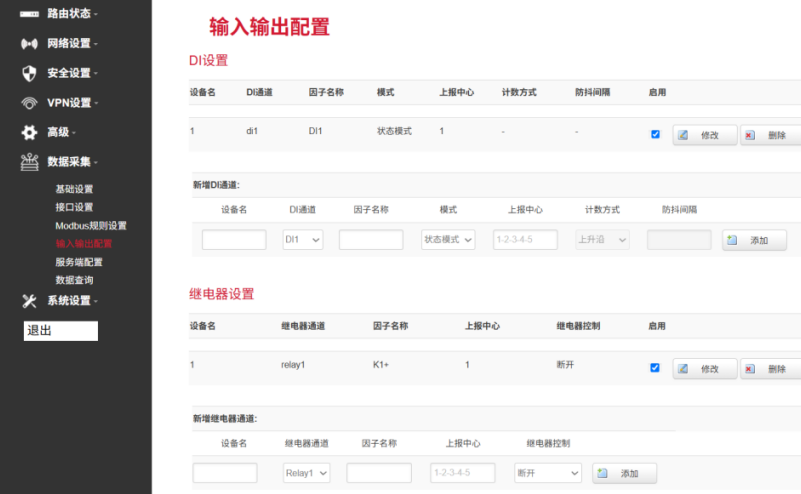Image resolution: width=801 pixels, height=494 pixels.
Task: Click delete red X icon in di1 row
Action: coord(749,135)
